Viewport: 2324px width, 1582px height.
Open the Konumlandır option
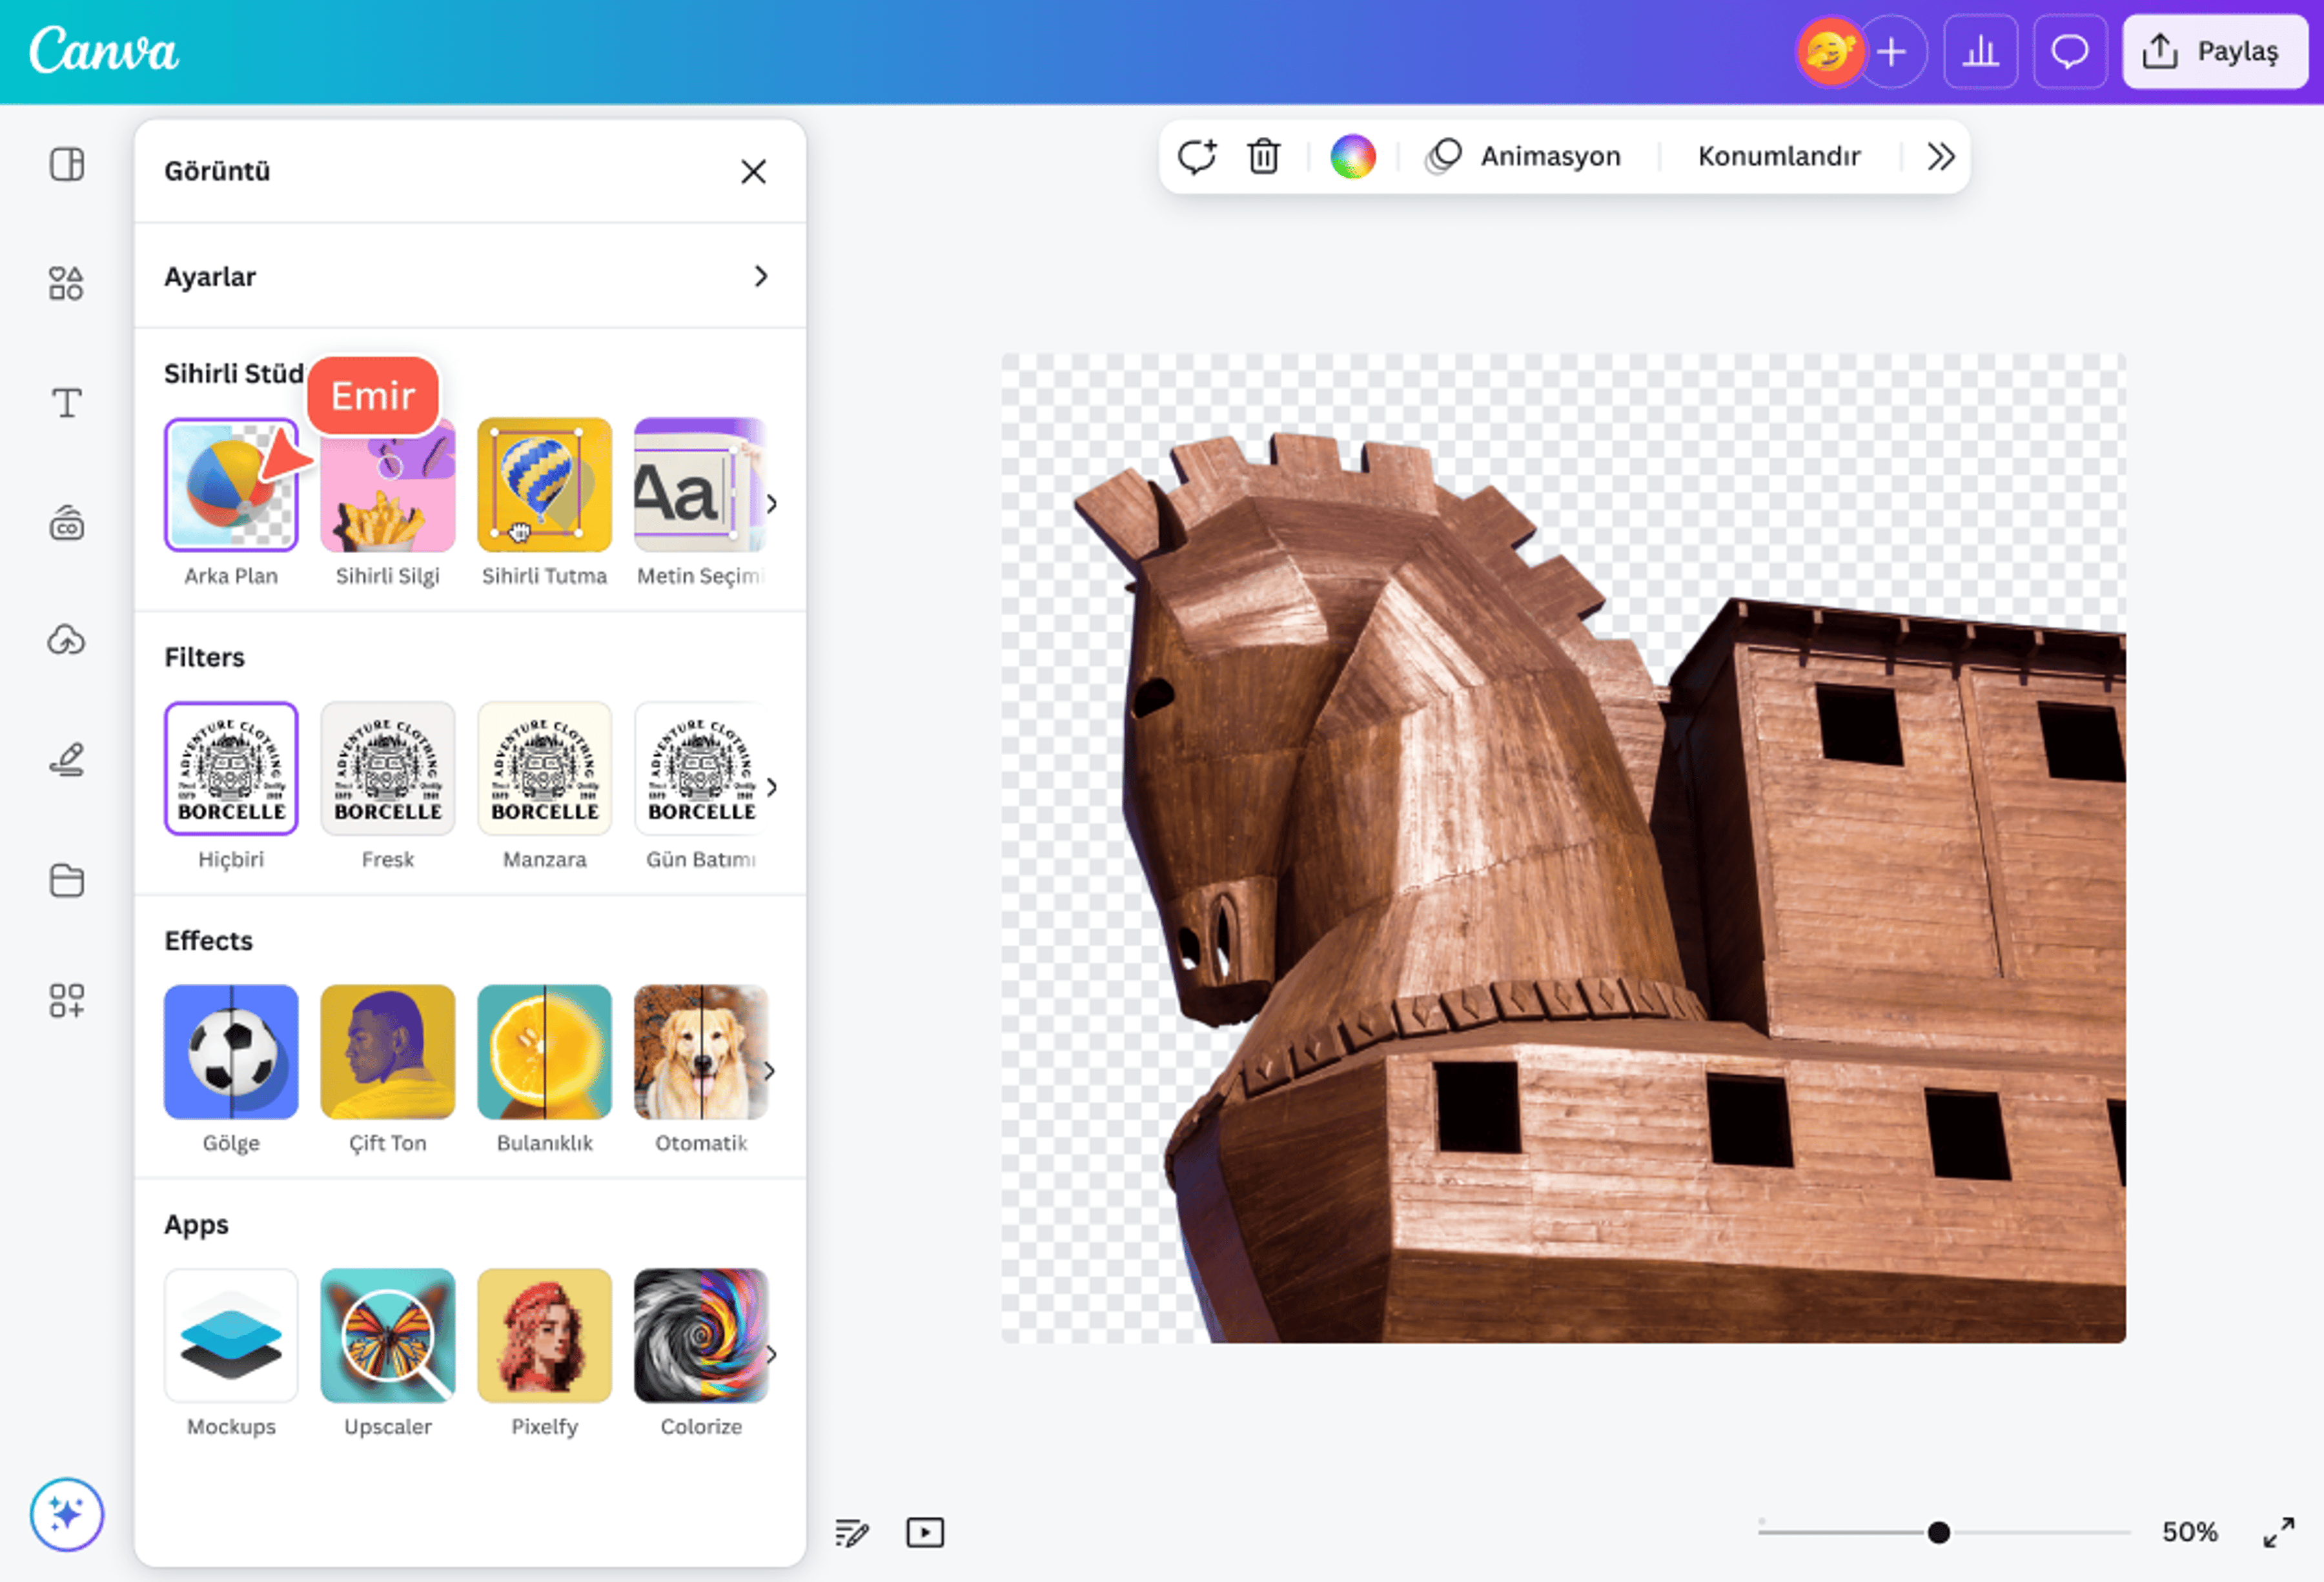click(x=1779, y=156)
